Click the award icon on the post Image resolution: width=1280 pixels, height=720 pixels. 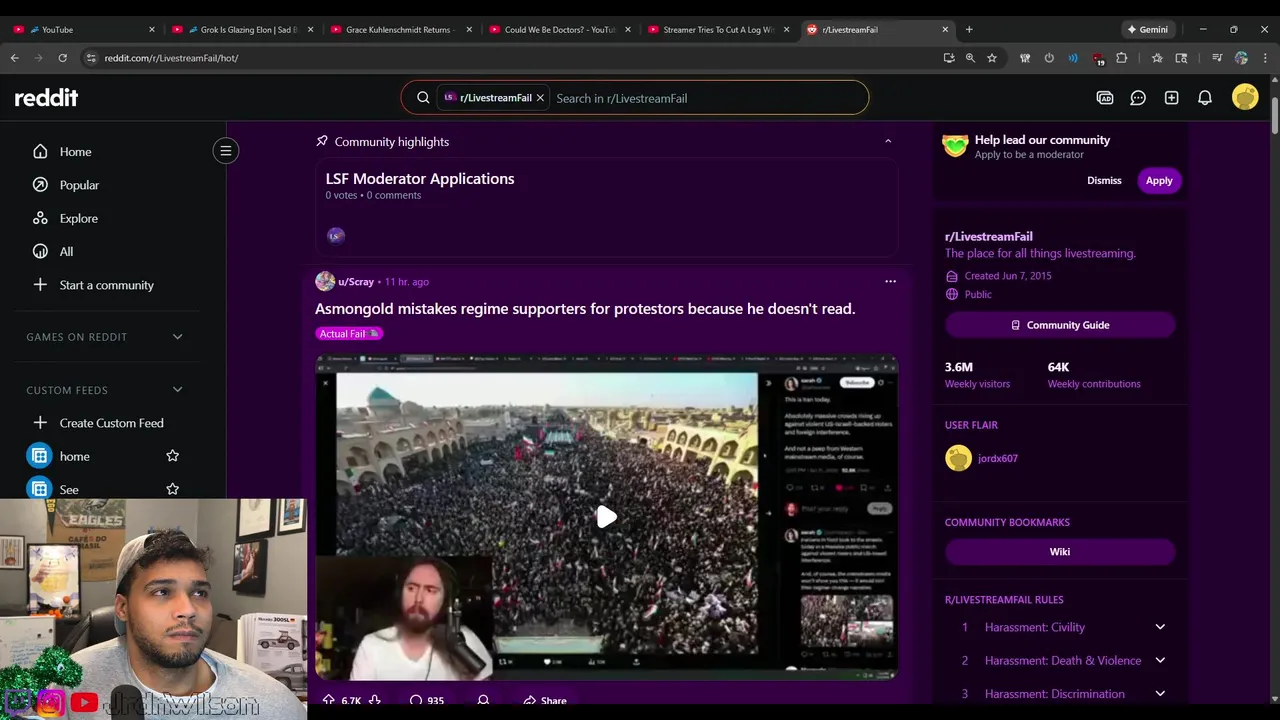[483, 700]
